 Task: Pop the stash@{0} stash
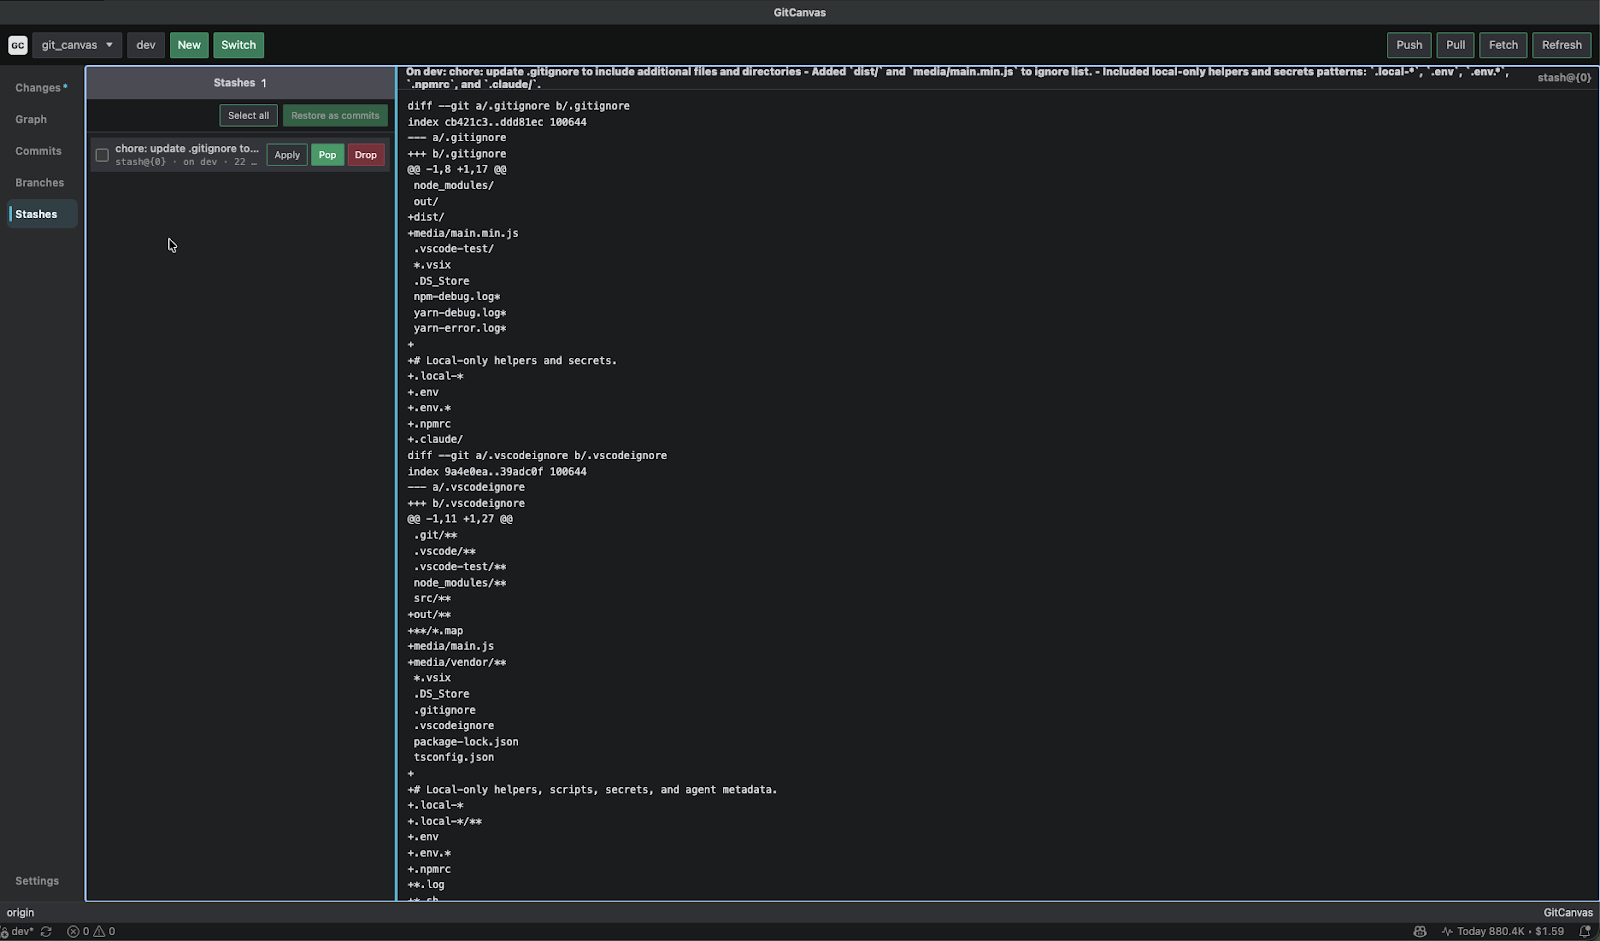(x=327, y=155)
